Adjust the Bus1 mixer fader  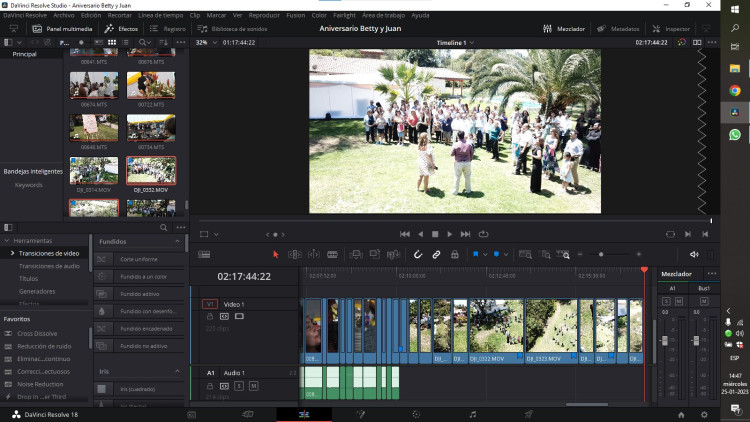tap(696, 341)
